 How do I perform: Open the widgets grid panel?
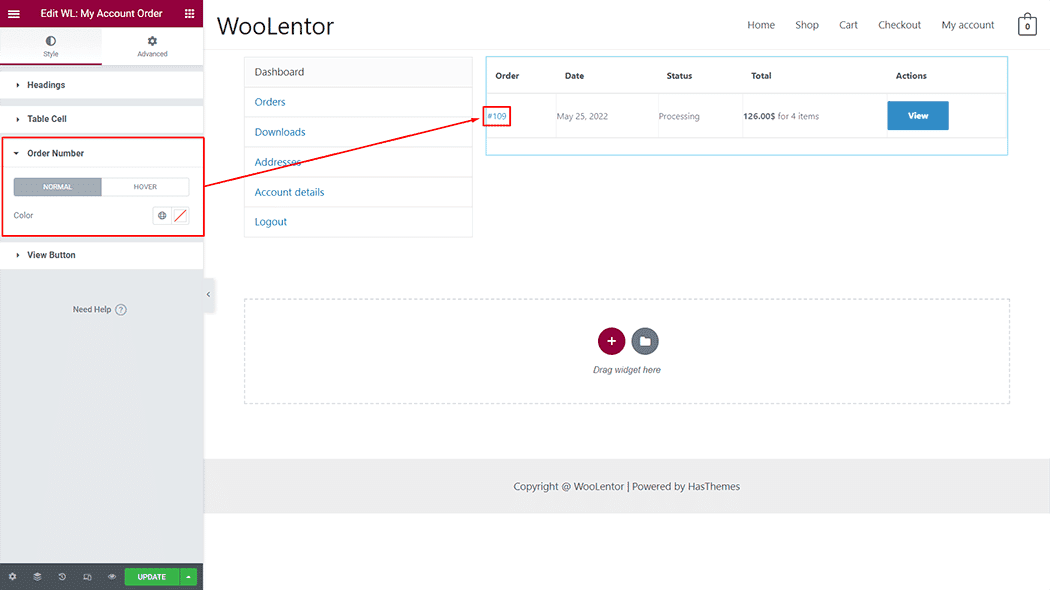click(x=189, y=14)
